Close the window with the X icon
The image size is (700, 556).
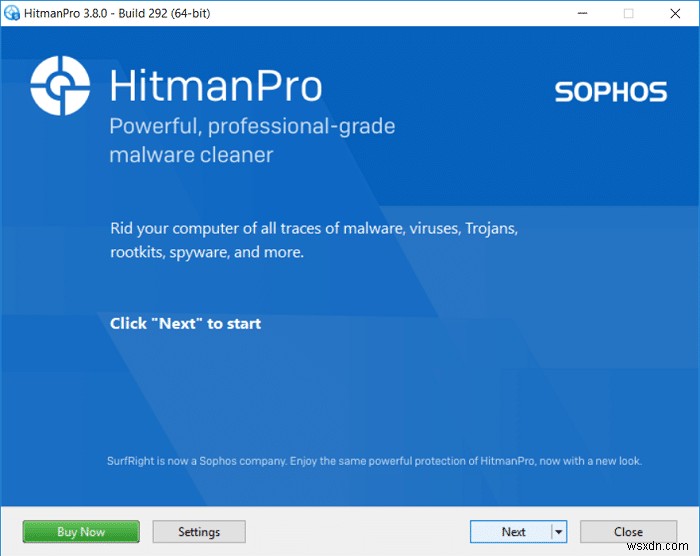pos(675,13)
